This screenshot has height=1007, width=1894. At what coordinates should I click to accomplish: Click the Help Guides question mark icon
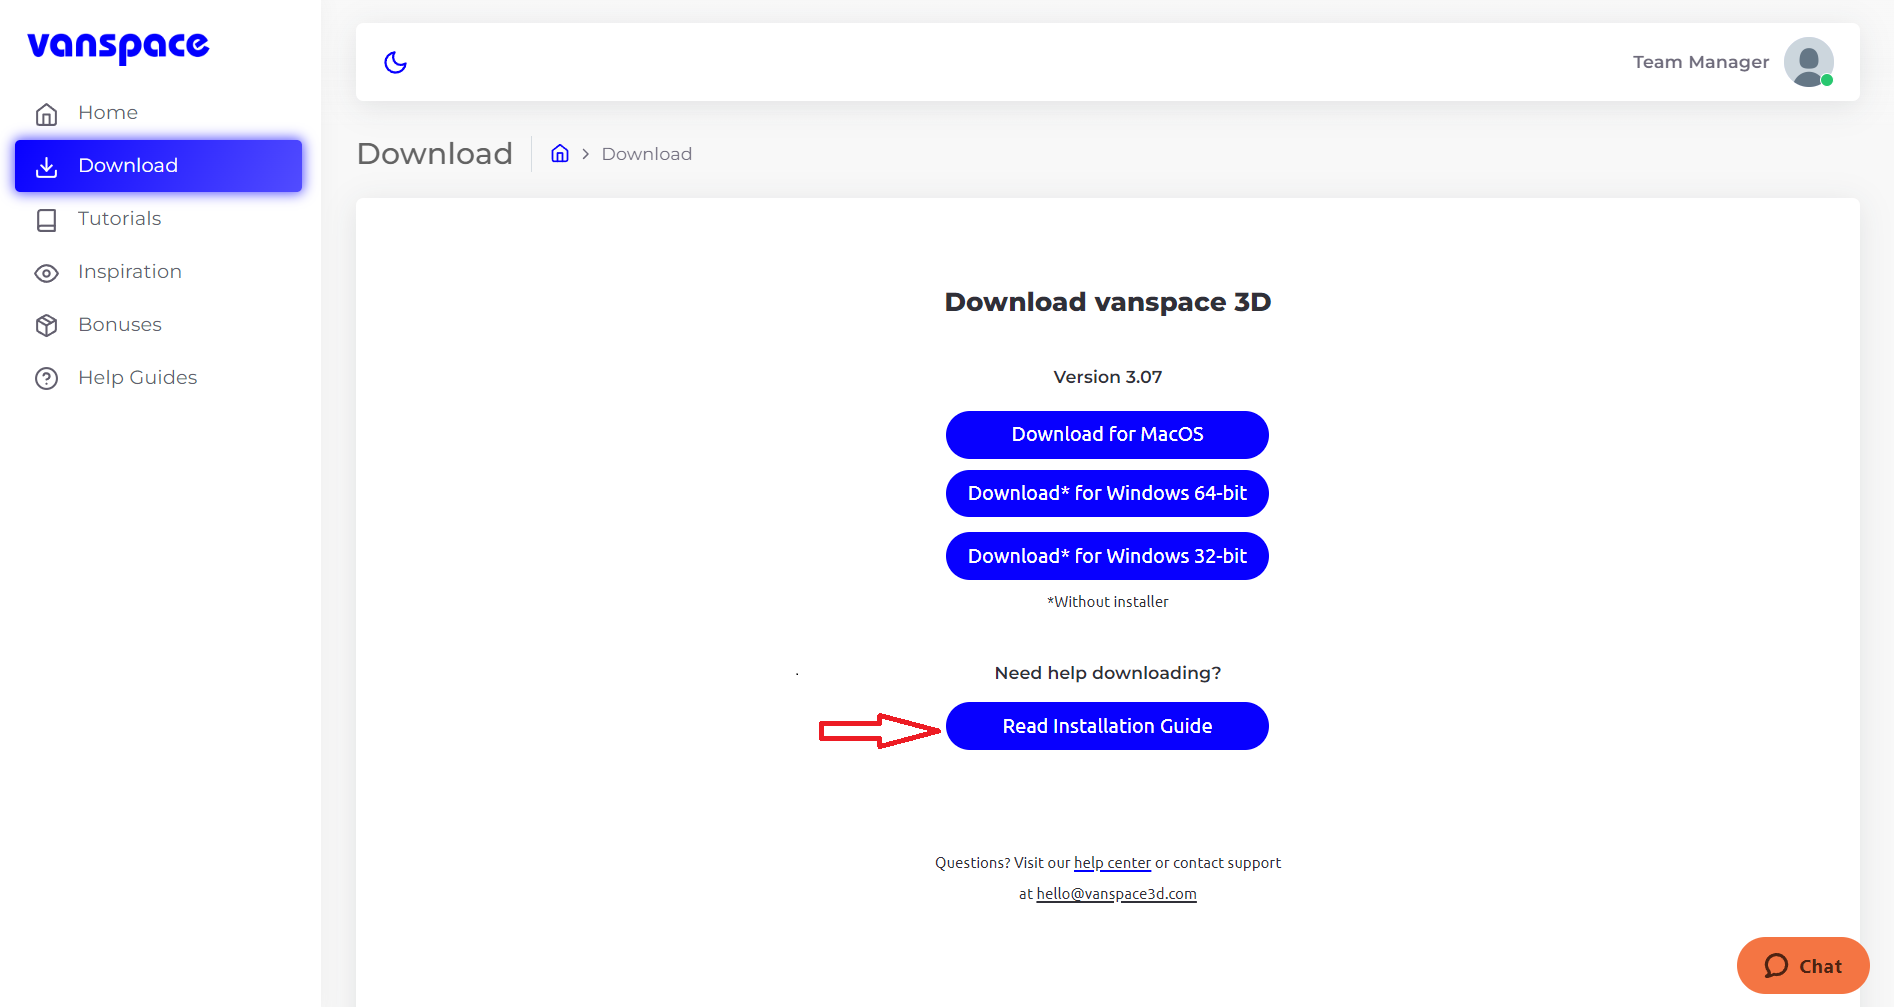(46, 379)
